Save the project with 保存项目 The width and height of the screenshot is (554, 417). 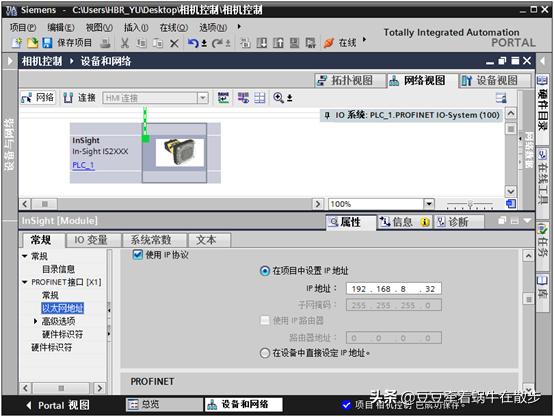coord(67,43)
